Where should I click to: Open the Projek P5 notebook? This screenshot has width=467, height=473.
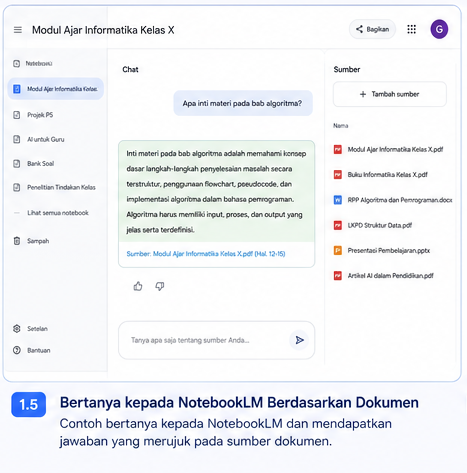point(40,115)
